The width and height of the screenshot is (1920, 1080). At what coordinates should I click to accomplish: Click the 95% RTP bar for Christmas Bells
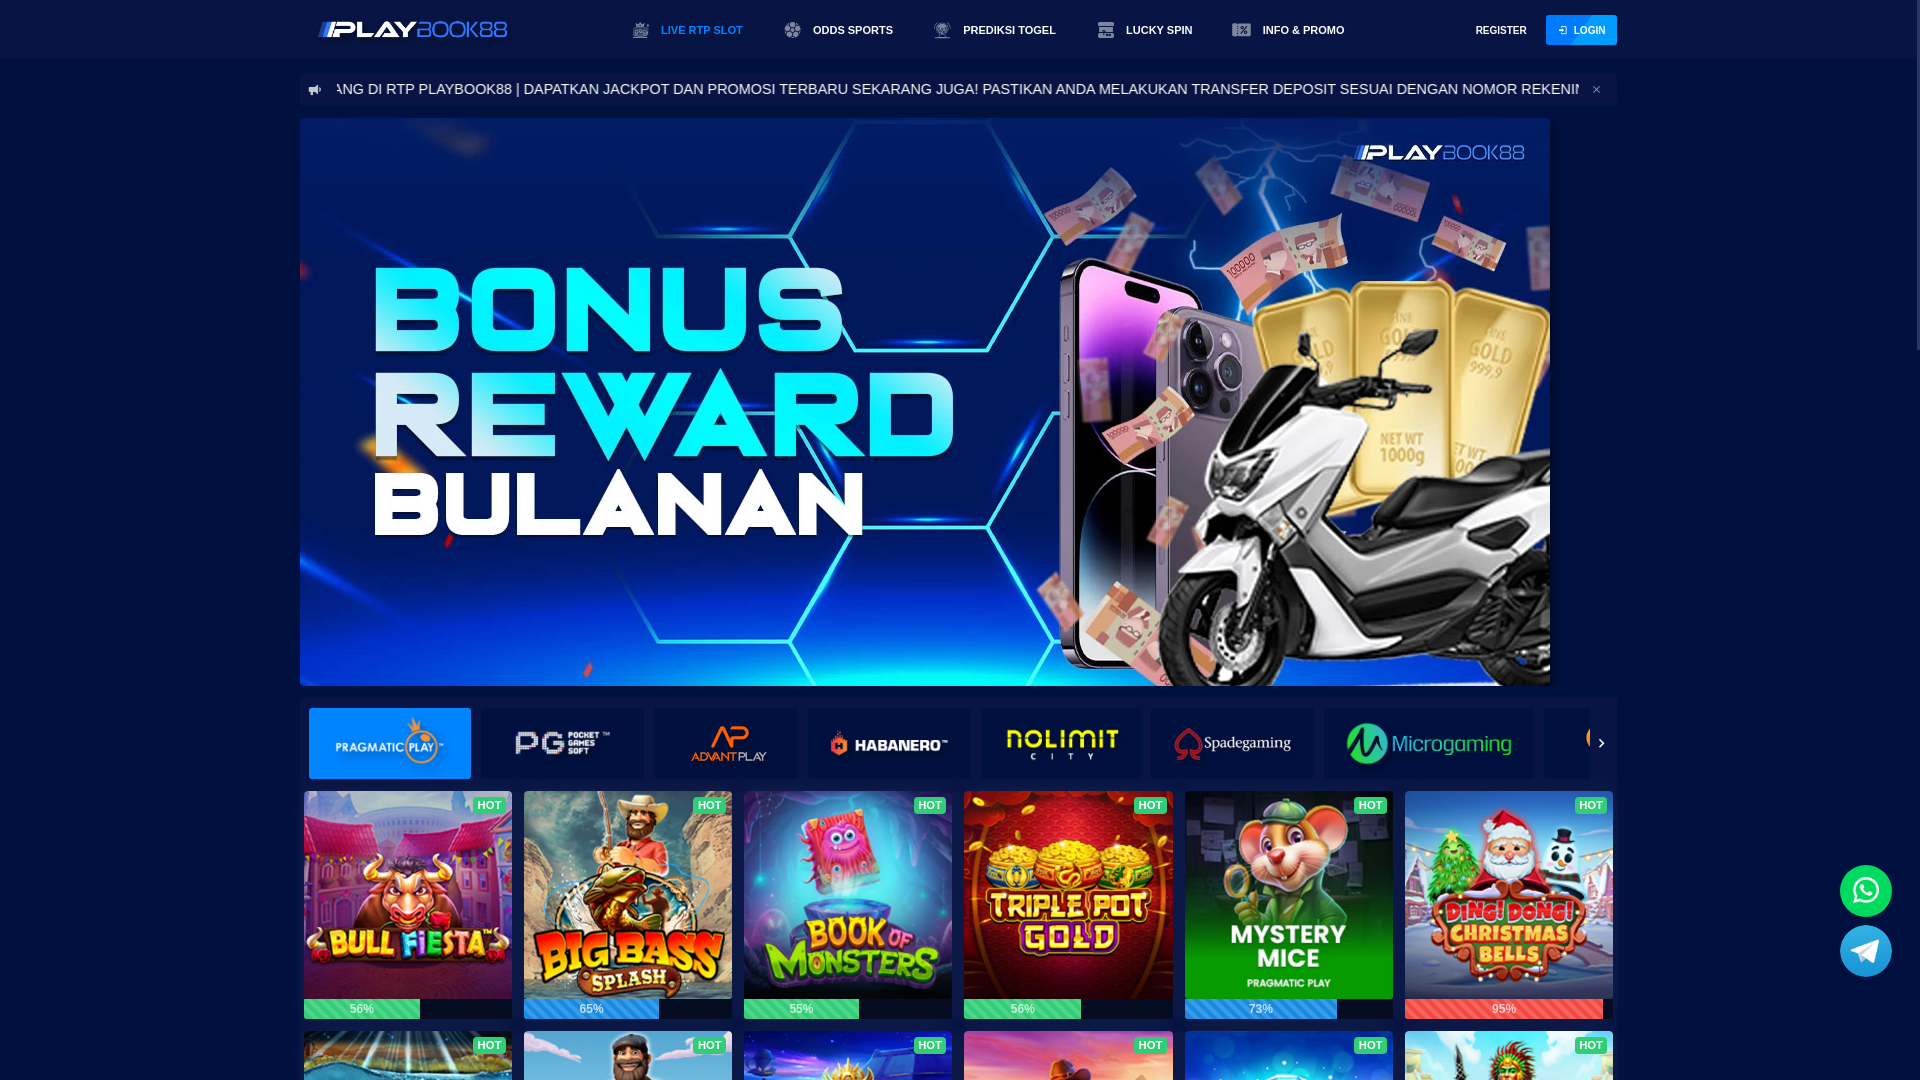point(1508,1009)
